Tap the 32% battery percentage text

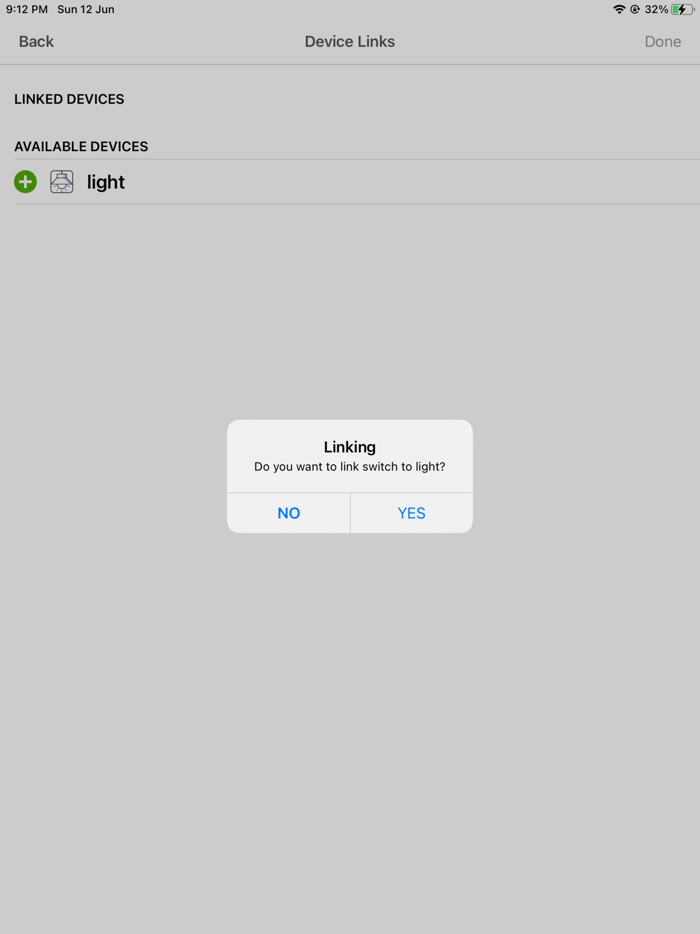pos(656,10)
